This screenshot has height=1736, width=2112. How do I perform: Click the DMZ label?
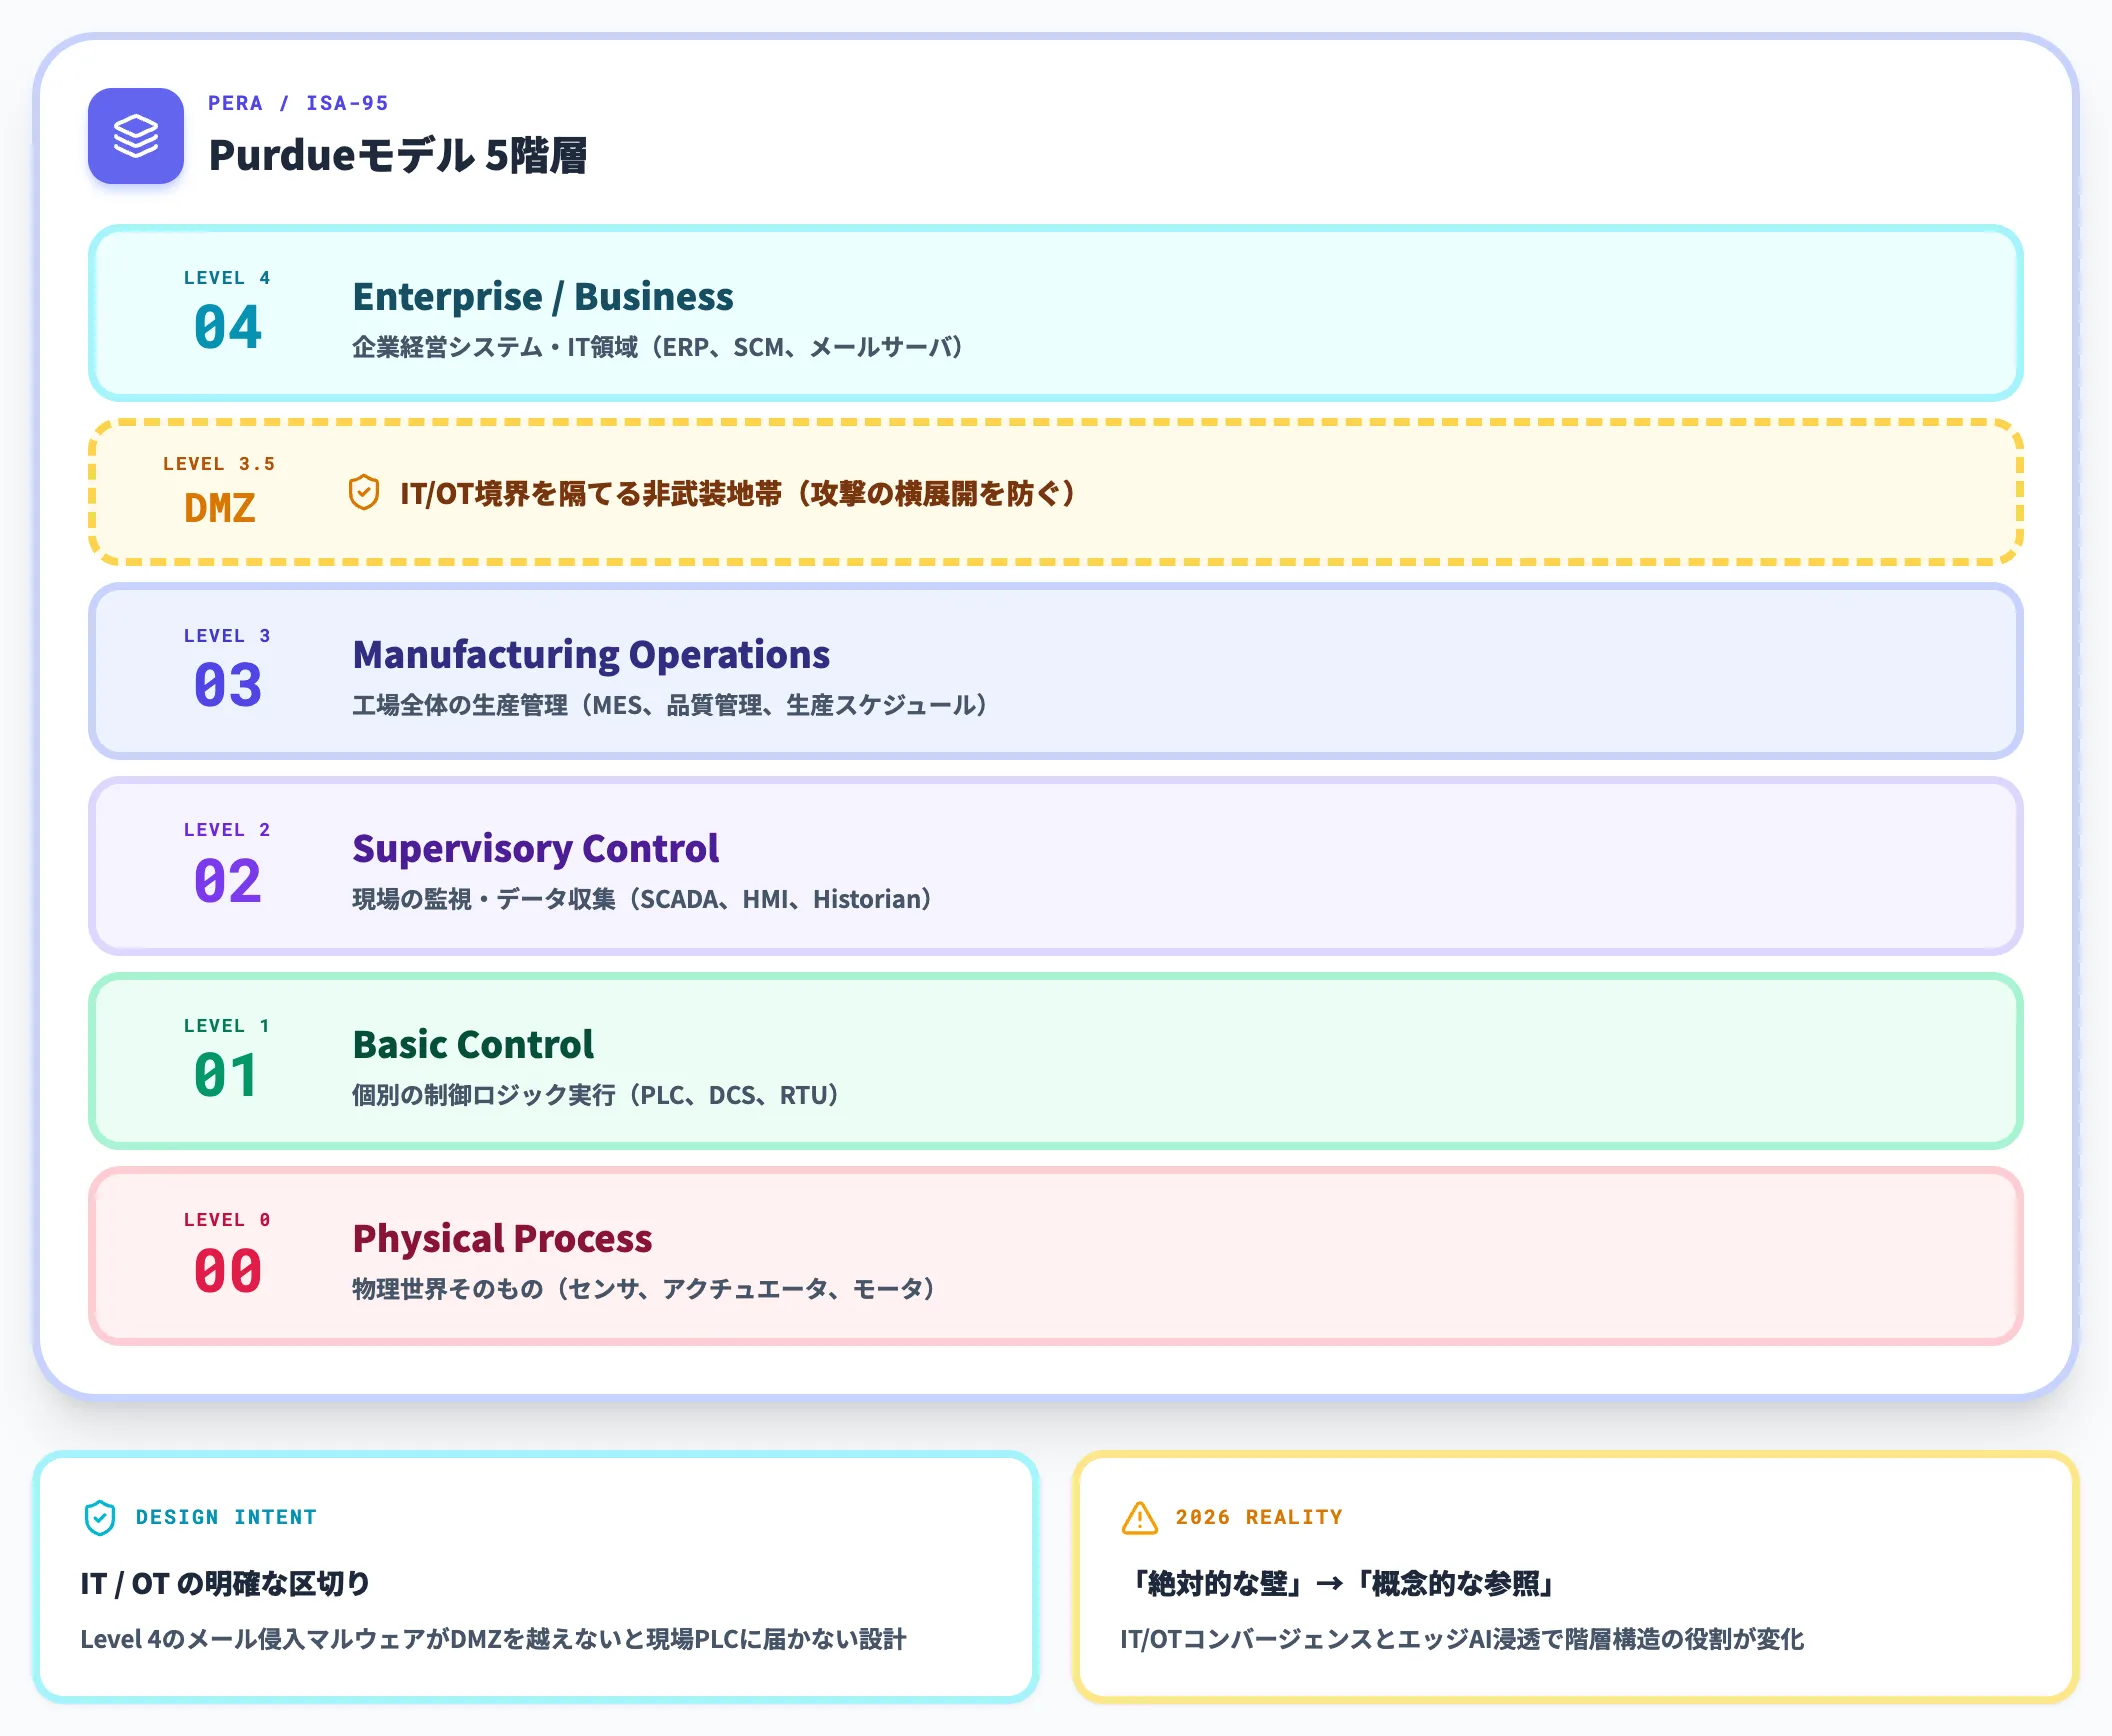coord(220,508)
